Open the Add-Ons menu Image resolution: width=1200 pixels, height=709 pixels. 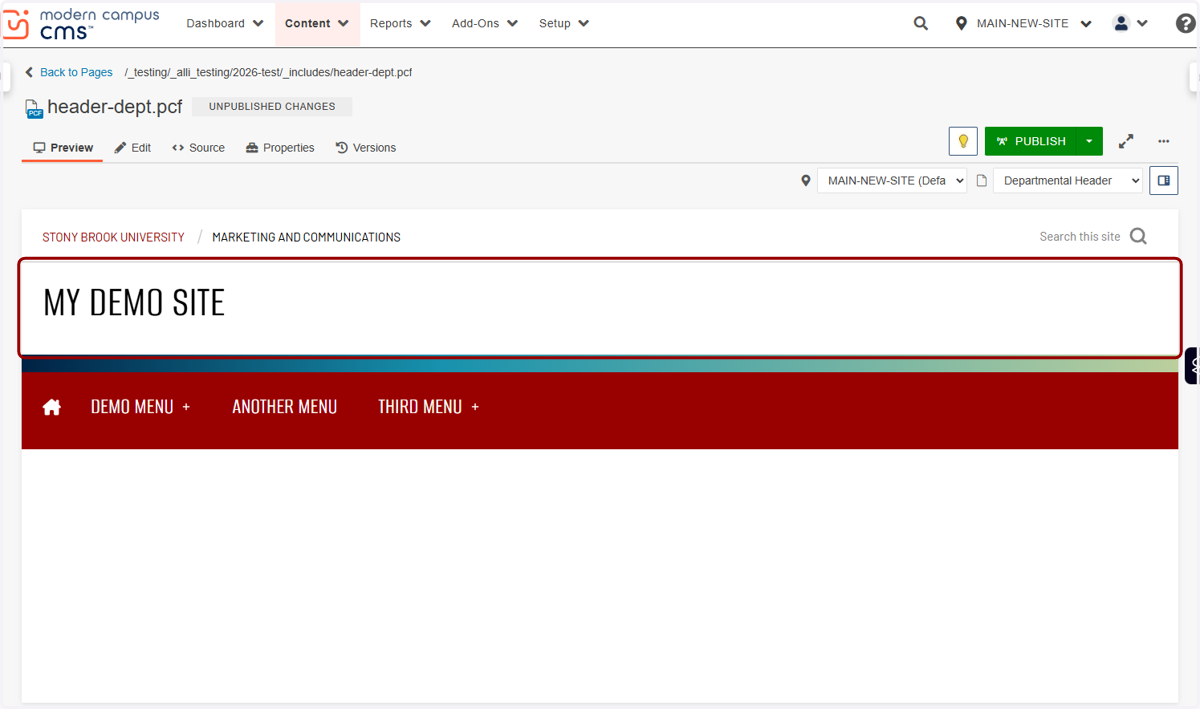click(485, 23)
